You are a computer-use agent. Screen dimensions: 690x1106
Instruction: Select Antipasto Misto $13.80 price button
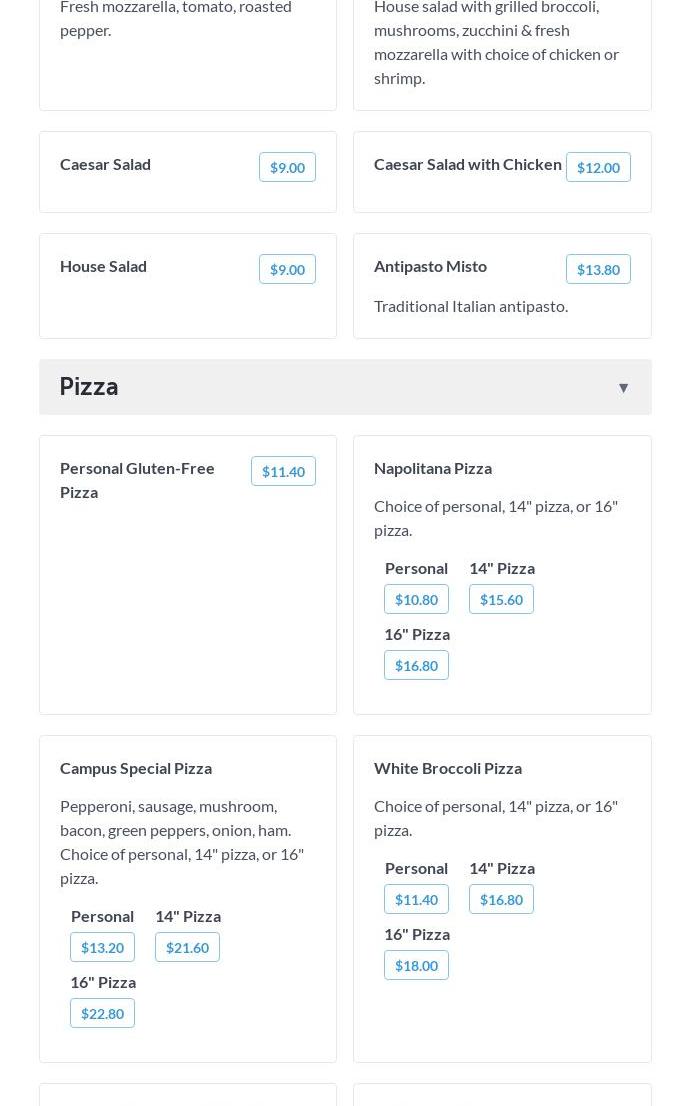point(598,269)
